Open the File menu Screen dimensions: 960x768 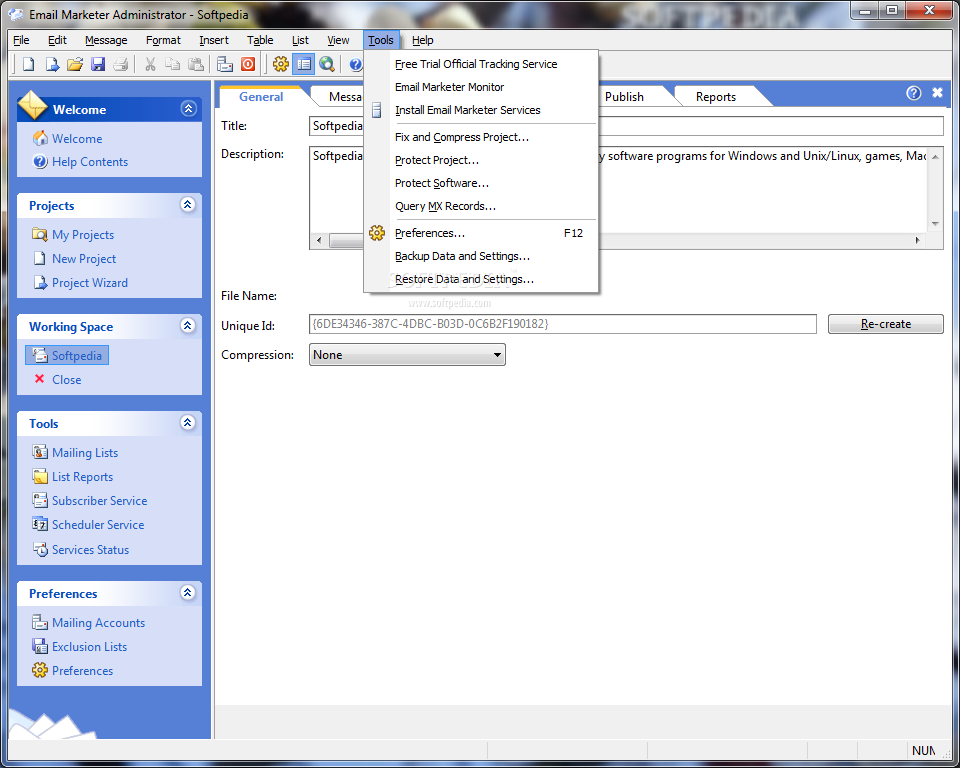pos(21,40)
